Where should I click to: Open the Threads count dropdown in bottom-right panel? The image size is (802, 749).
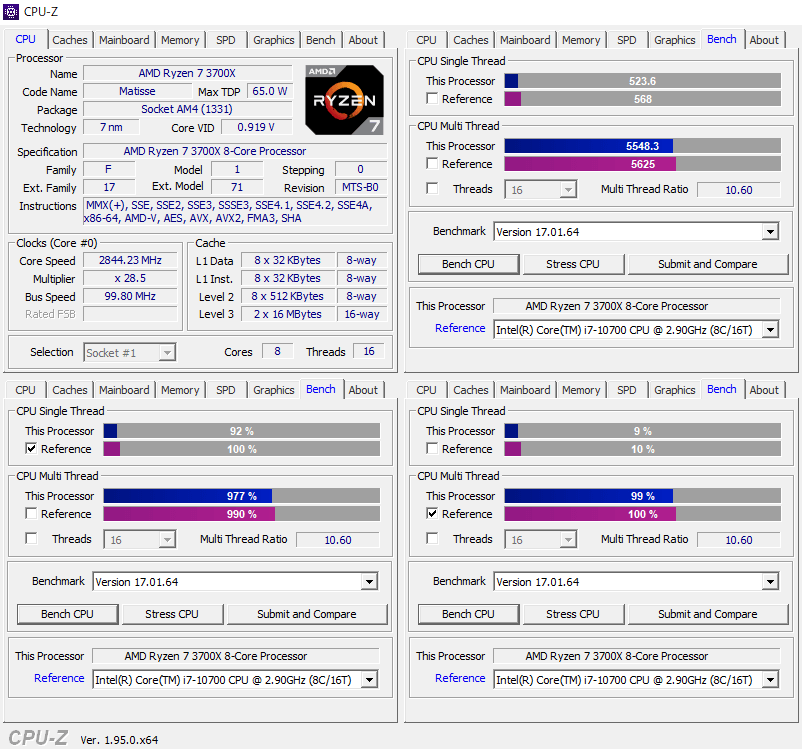click(x=541, y=539)
